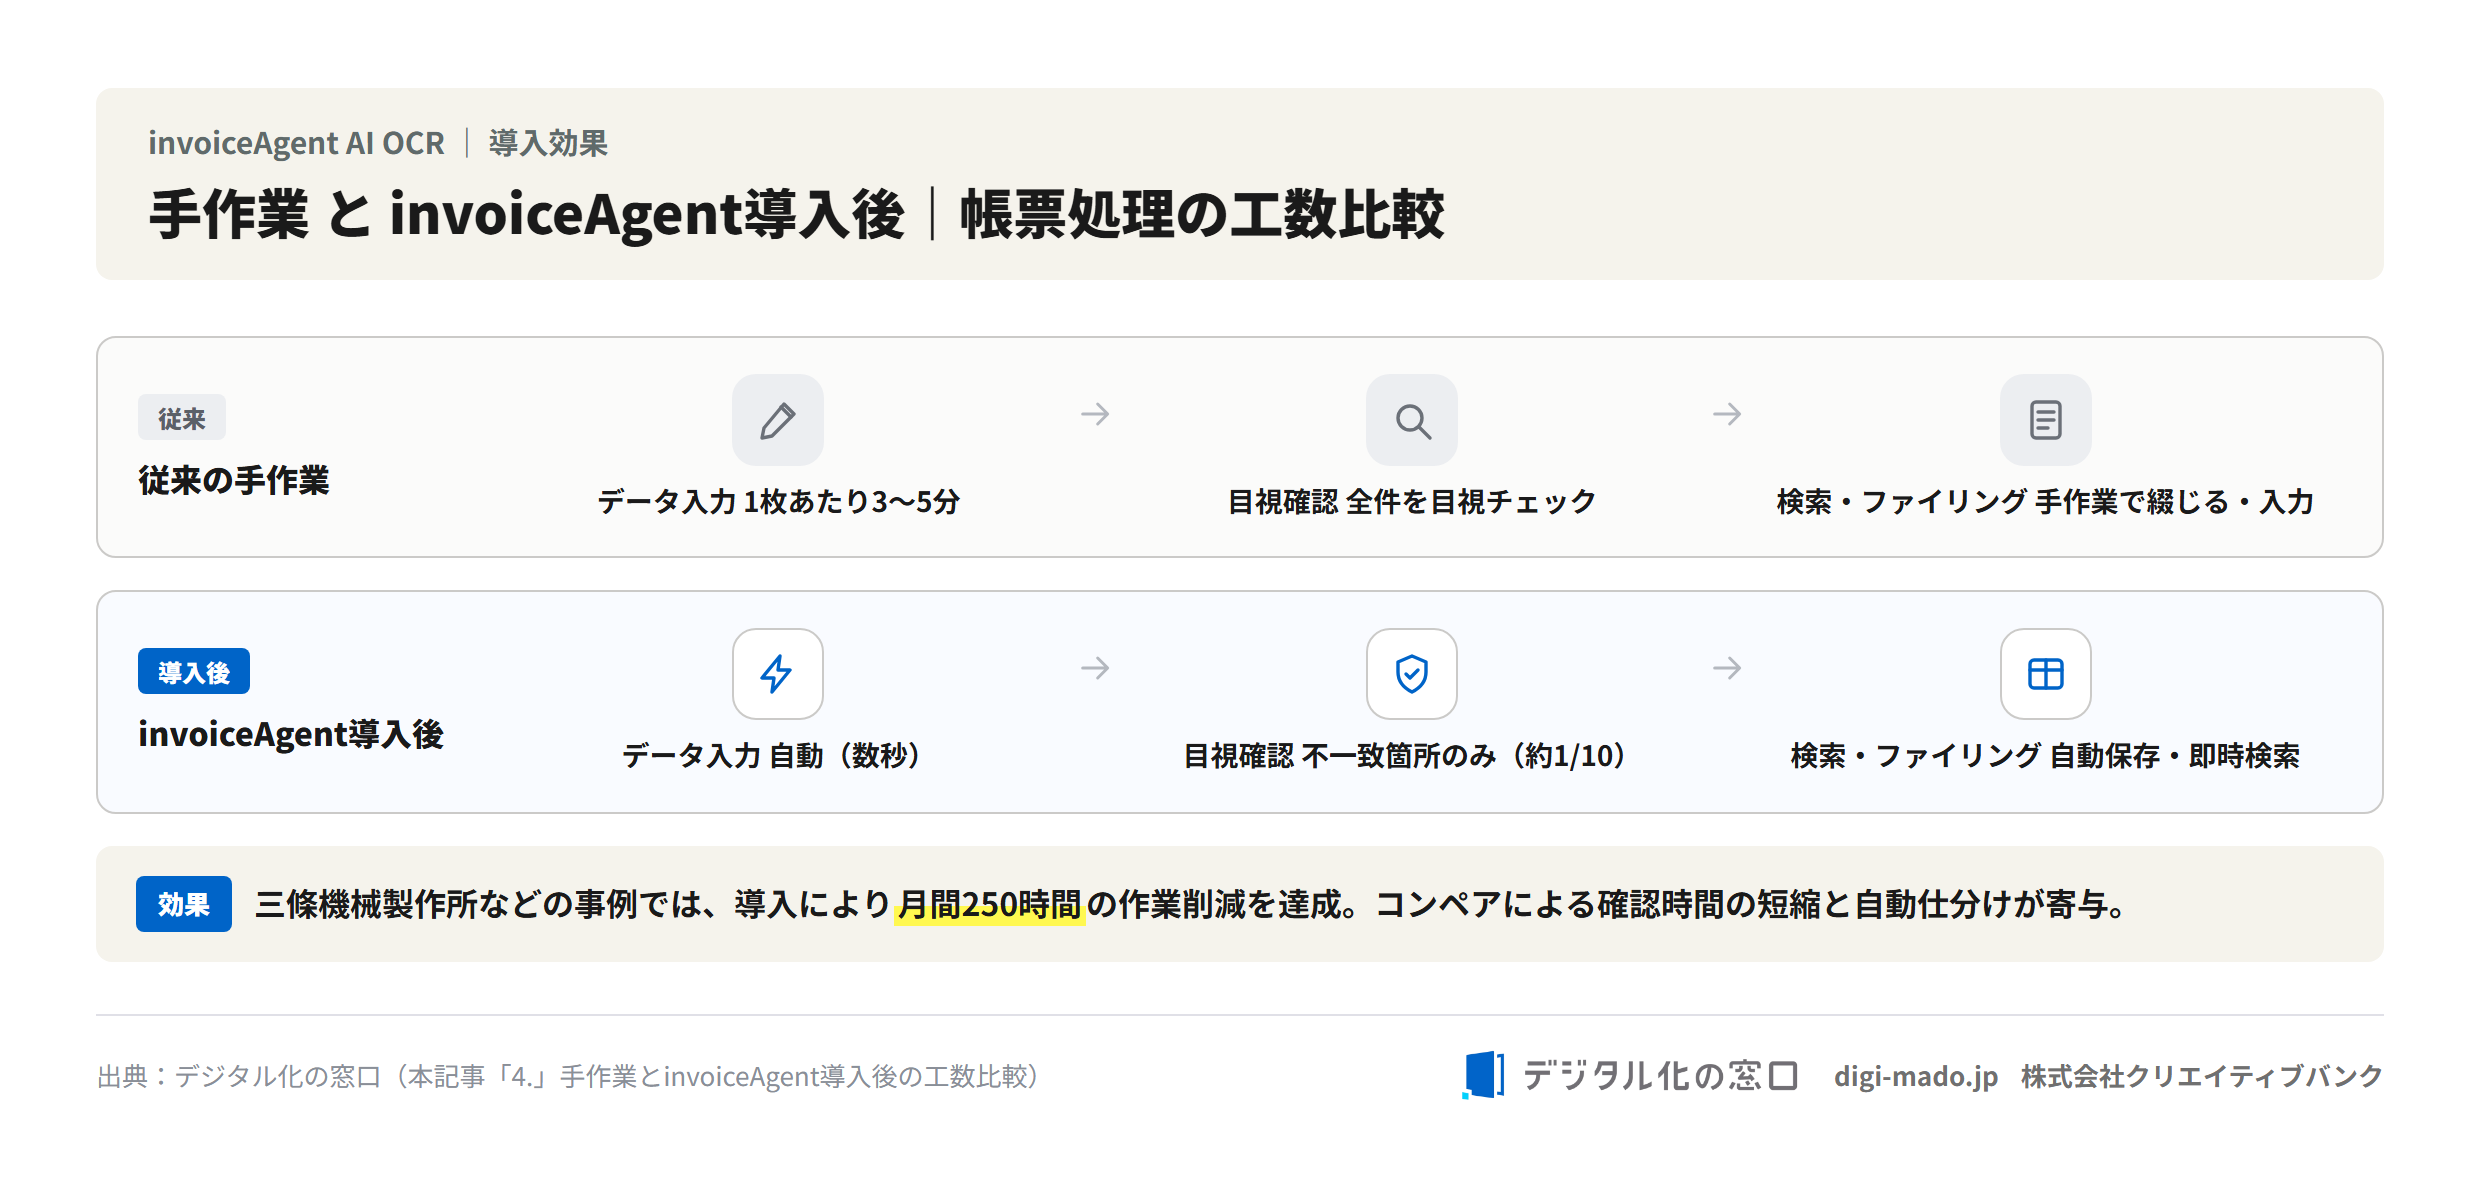This screenshot has height=1194, width=2480.
Task: Click the table grid auto-save icon
Action: point(2045,674)
